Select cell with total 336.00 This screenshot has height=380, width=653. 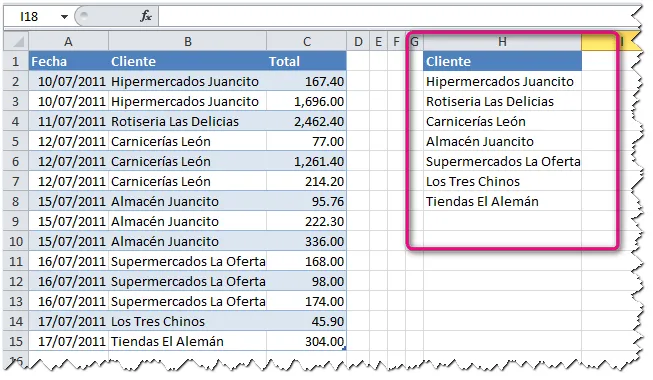(307, 241)
